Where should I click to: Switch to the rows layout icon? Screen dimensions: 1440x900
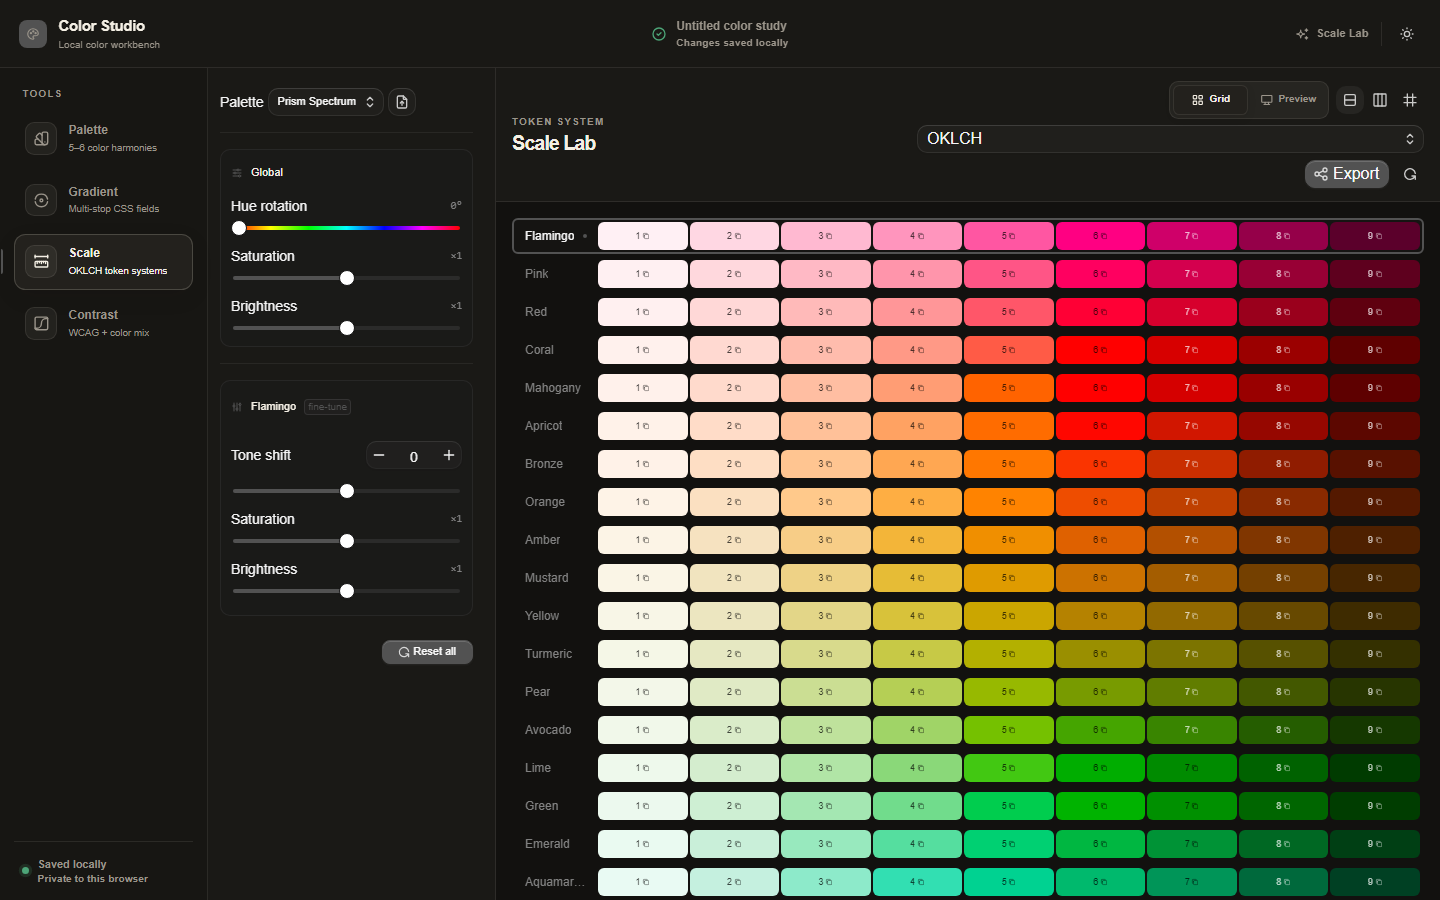pos(1350,100)
